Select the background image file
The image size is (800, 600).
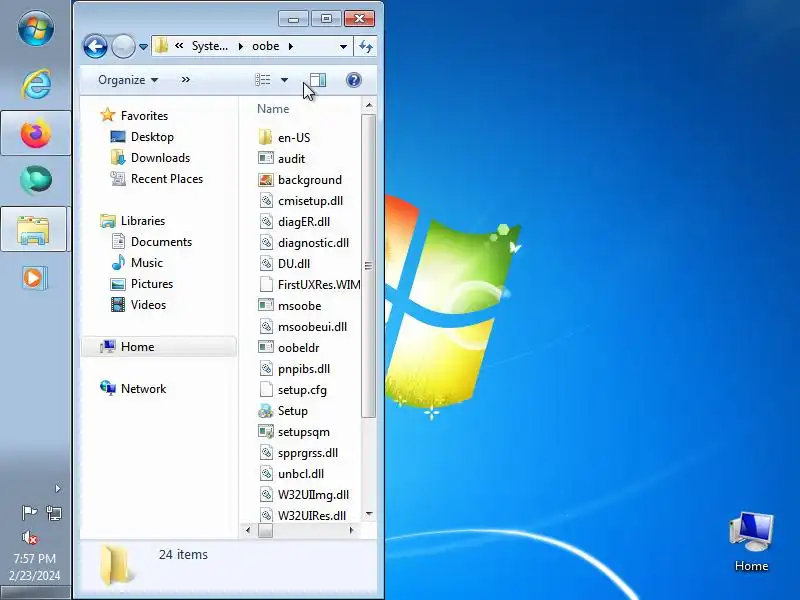310,180
